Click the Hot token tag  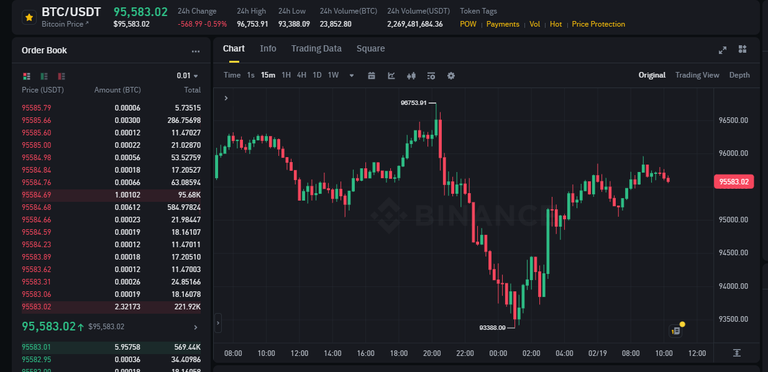click(555, 24)
